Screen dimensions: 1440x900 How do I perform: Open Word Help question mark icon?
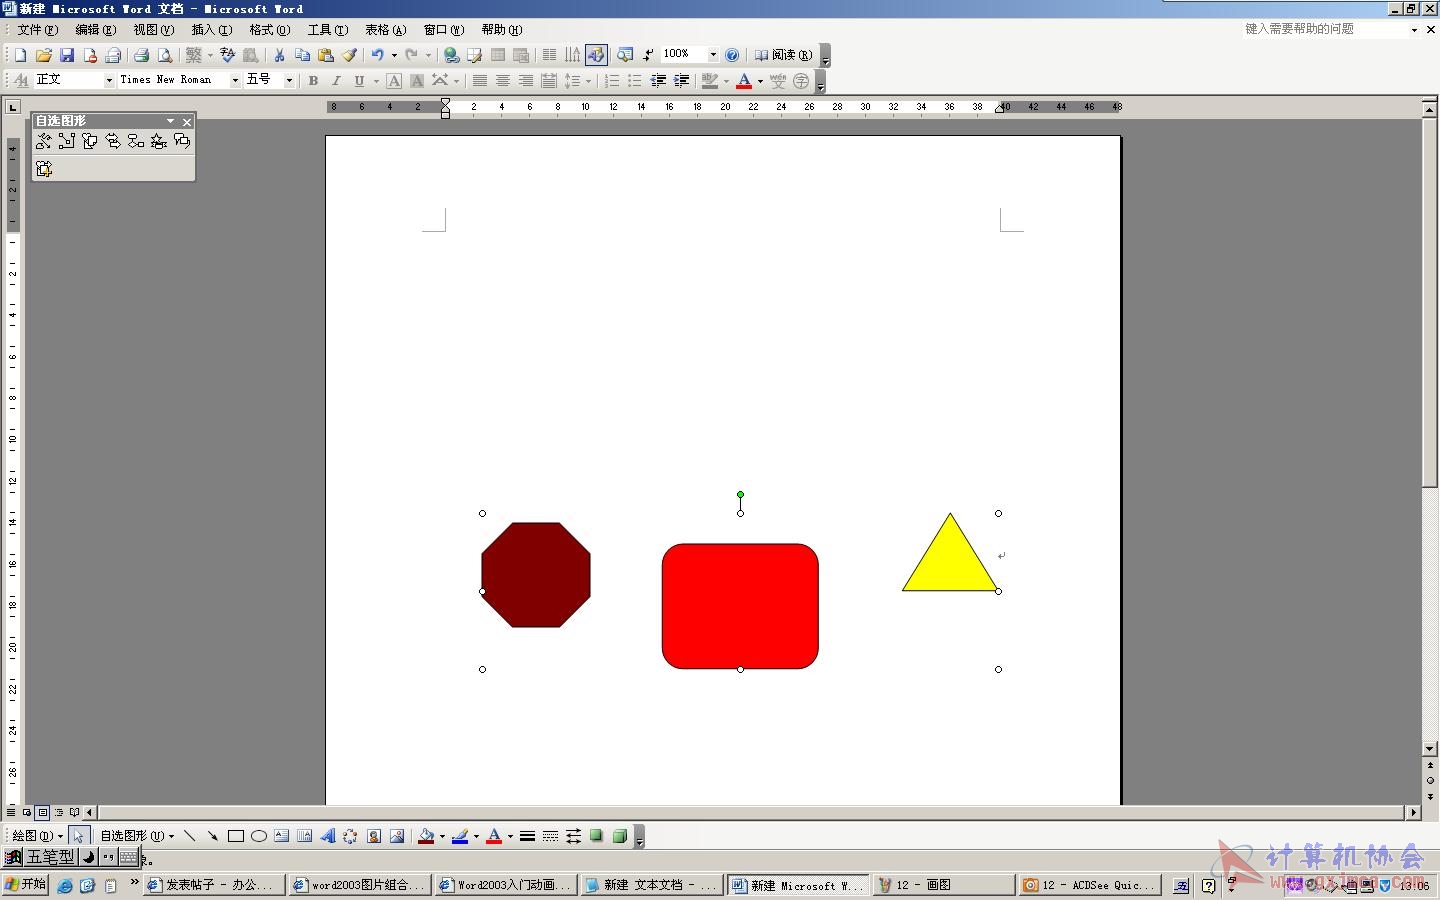coord(732,55)
